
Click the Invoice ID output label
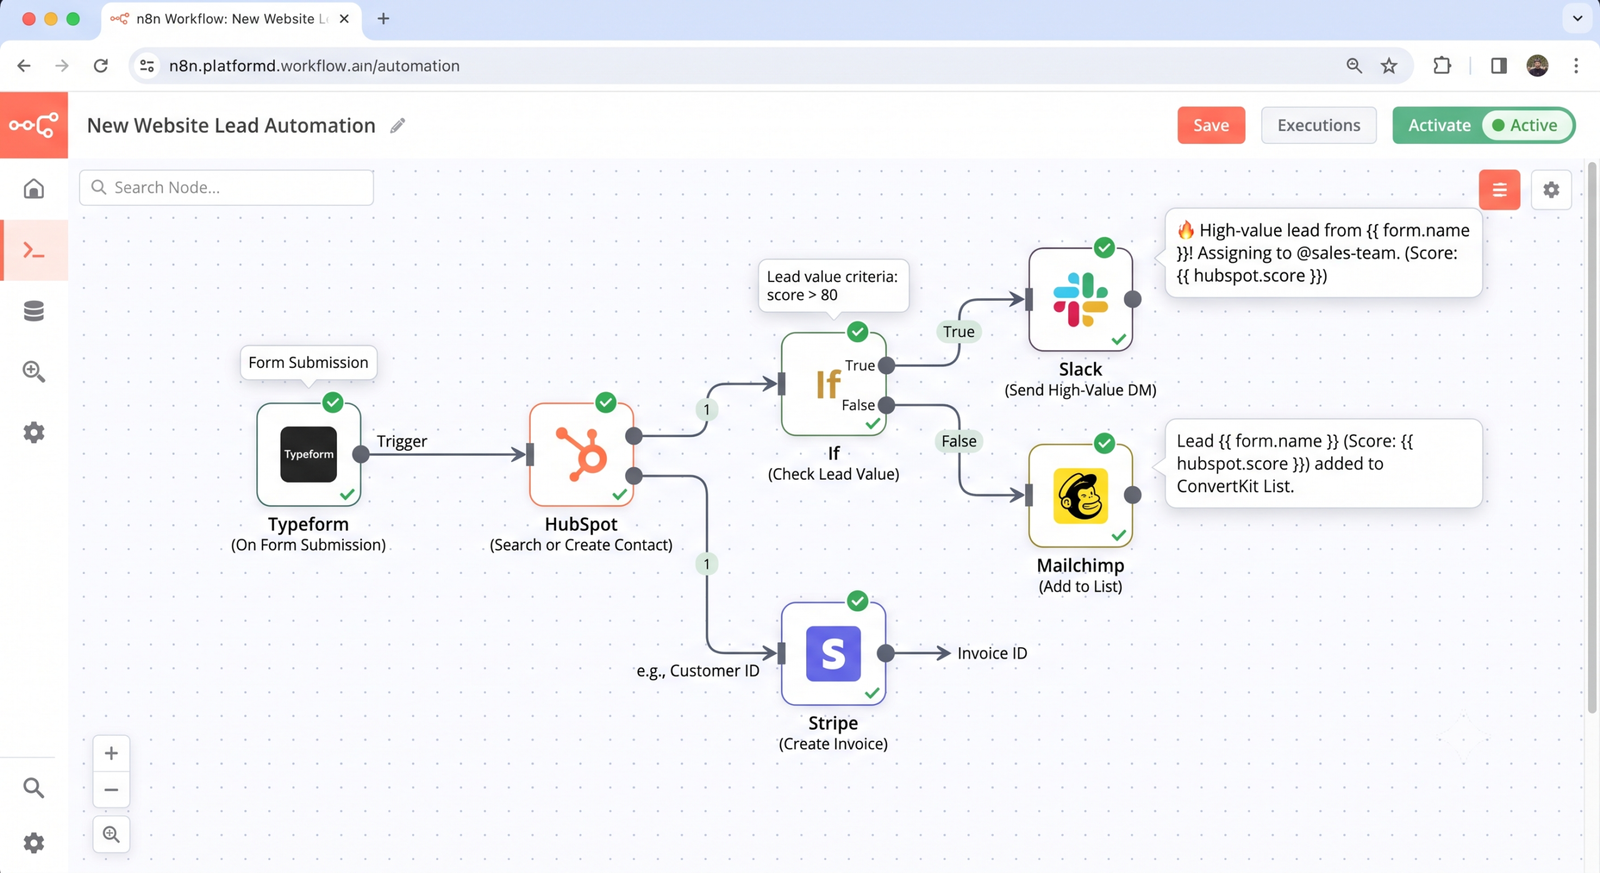click(992, 653)
